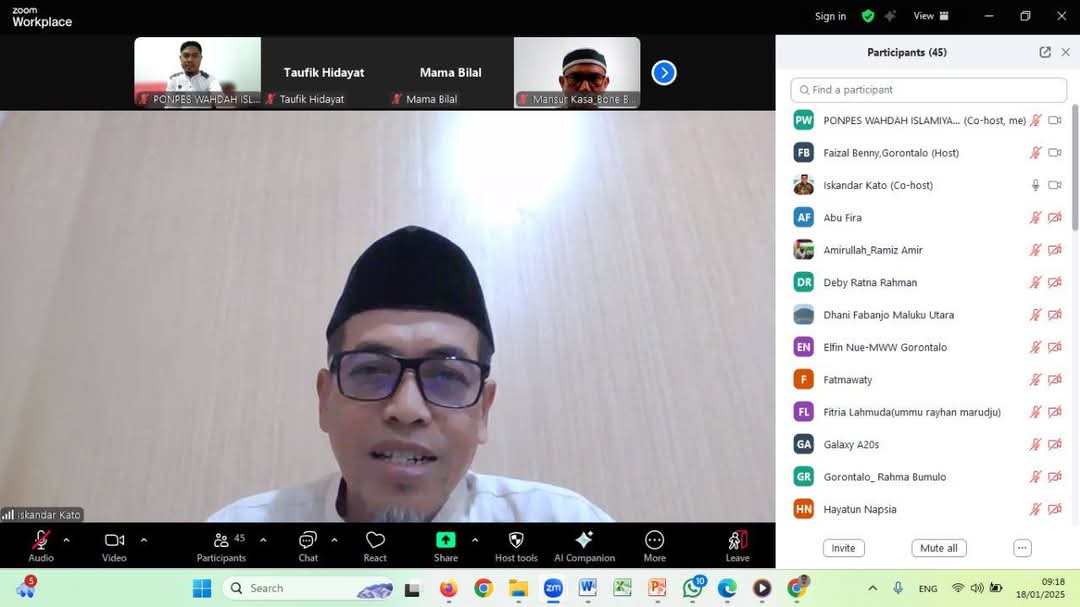Pop out the Participants panel
This screenshot has width=1080, height=607.
(1045, 52)
